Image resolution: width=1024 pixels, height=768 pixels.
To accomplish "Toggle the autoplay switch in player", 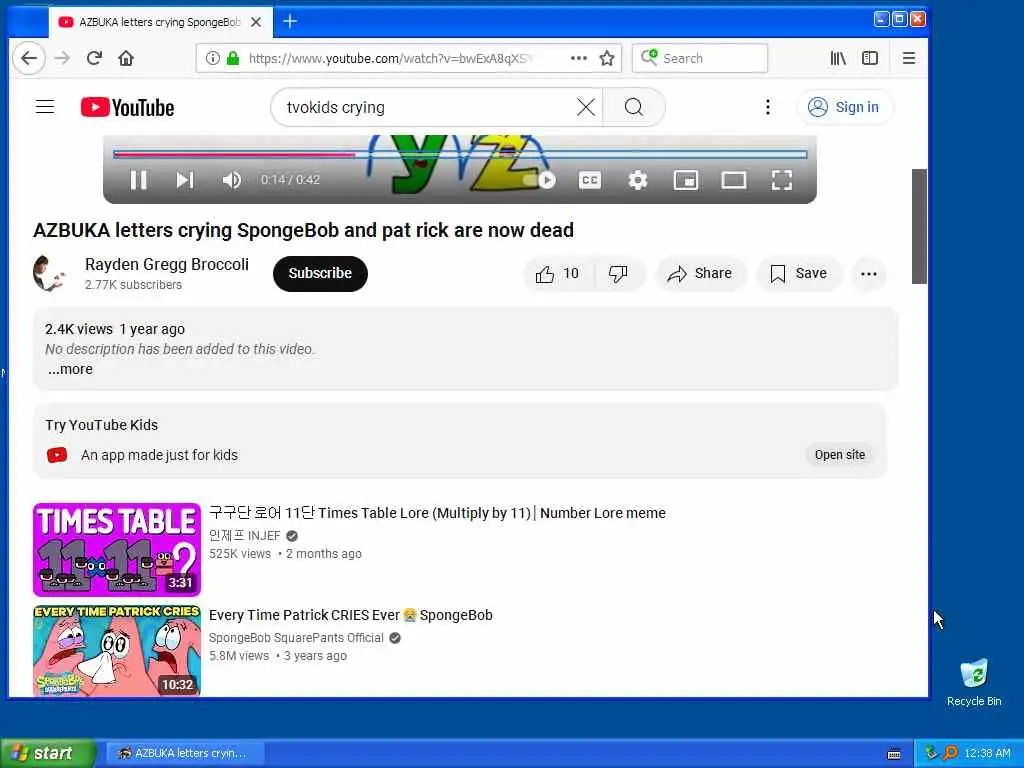I will point(540,180).
